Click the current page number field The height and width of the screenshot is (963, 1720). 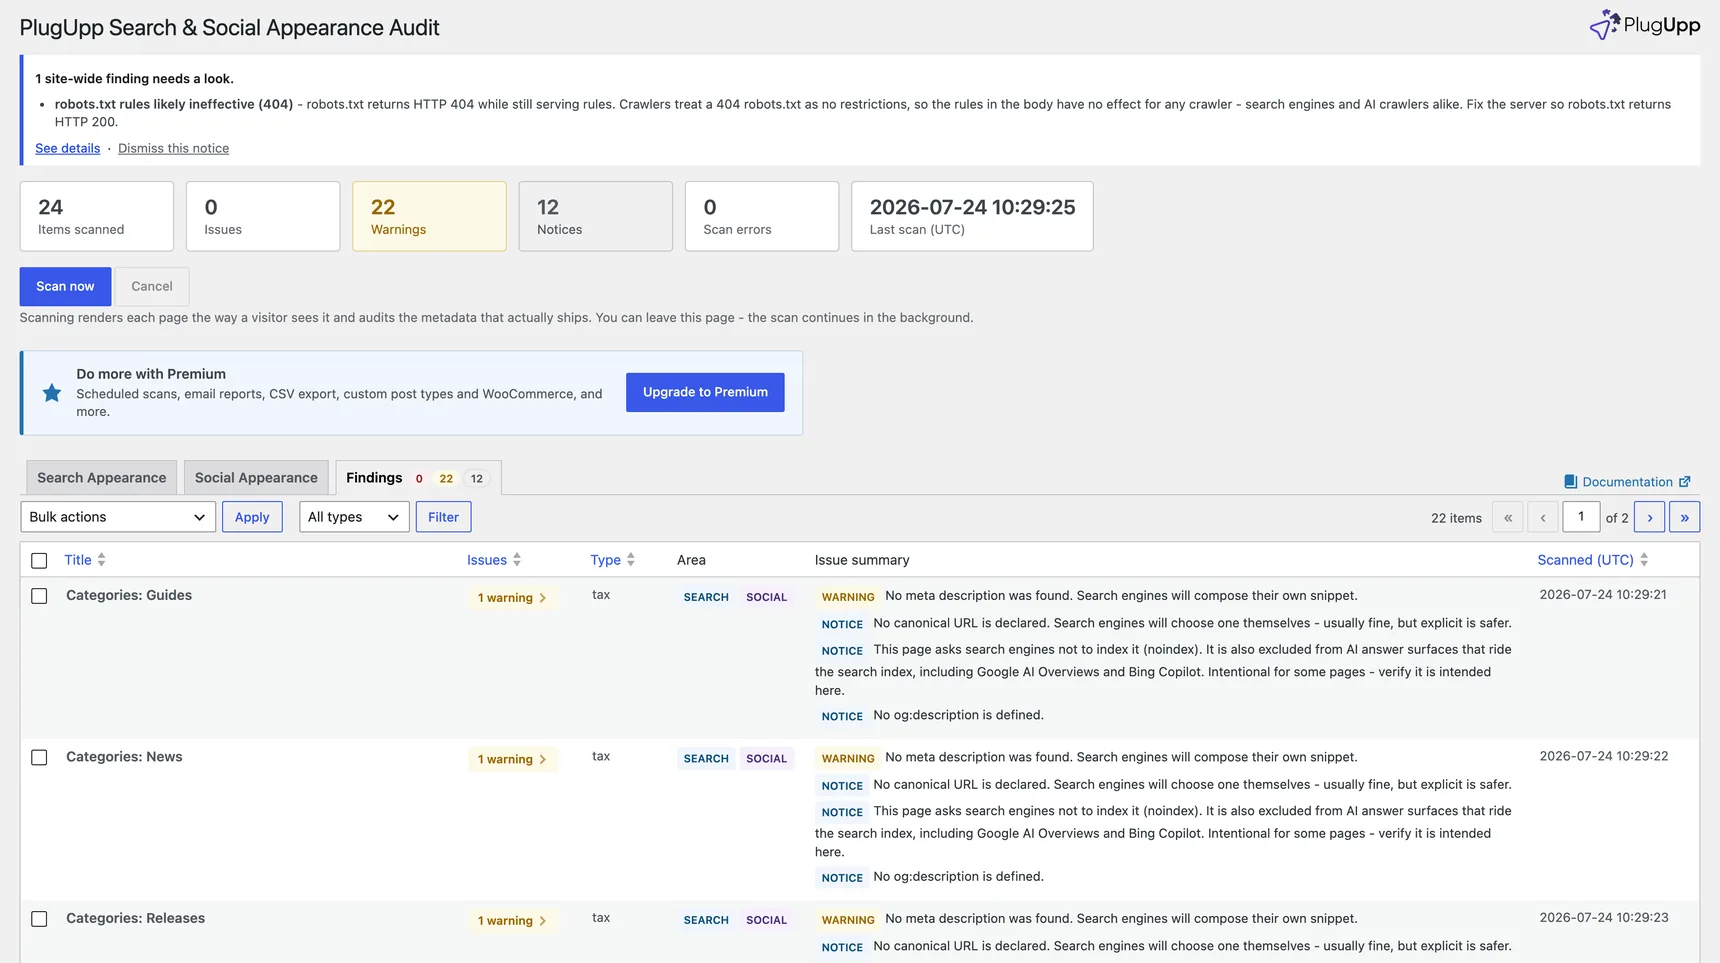(x=1581, y=517)
